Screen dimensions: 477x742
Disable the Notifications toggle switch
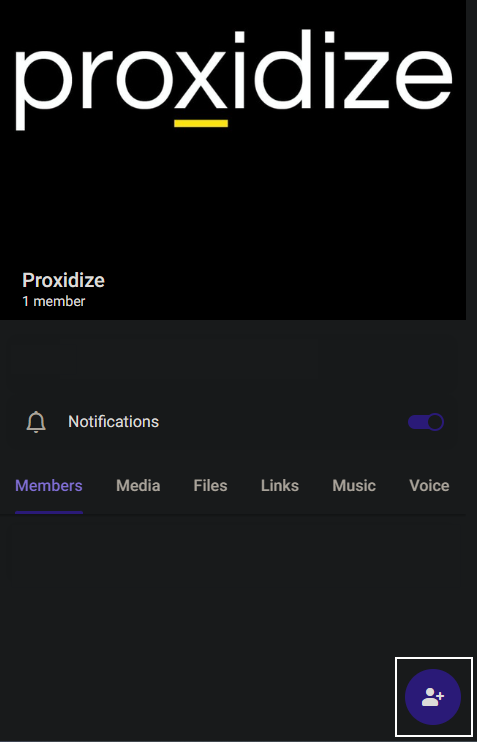point(426,422)
